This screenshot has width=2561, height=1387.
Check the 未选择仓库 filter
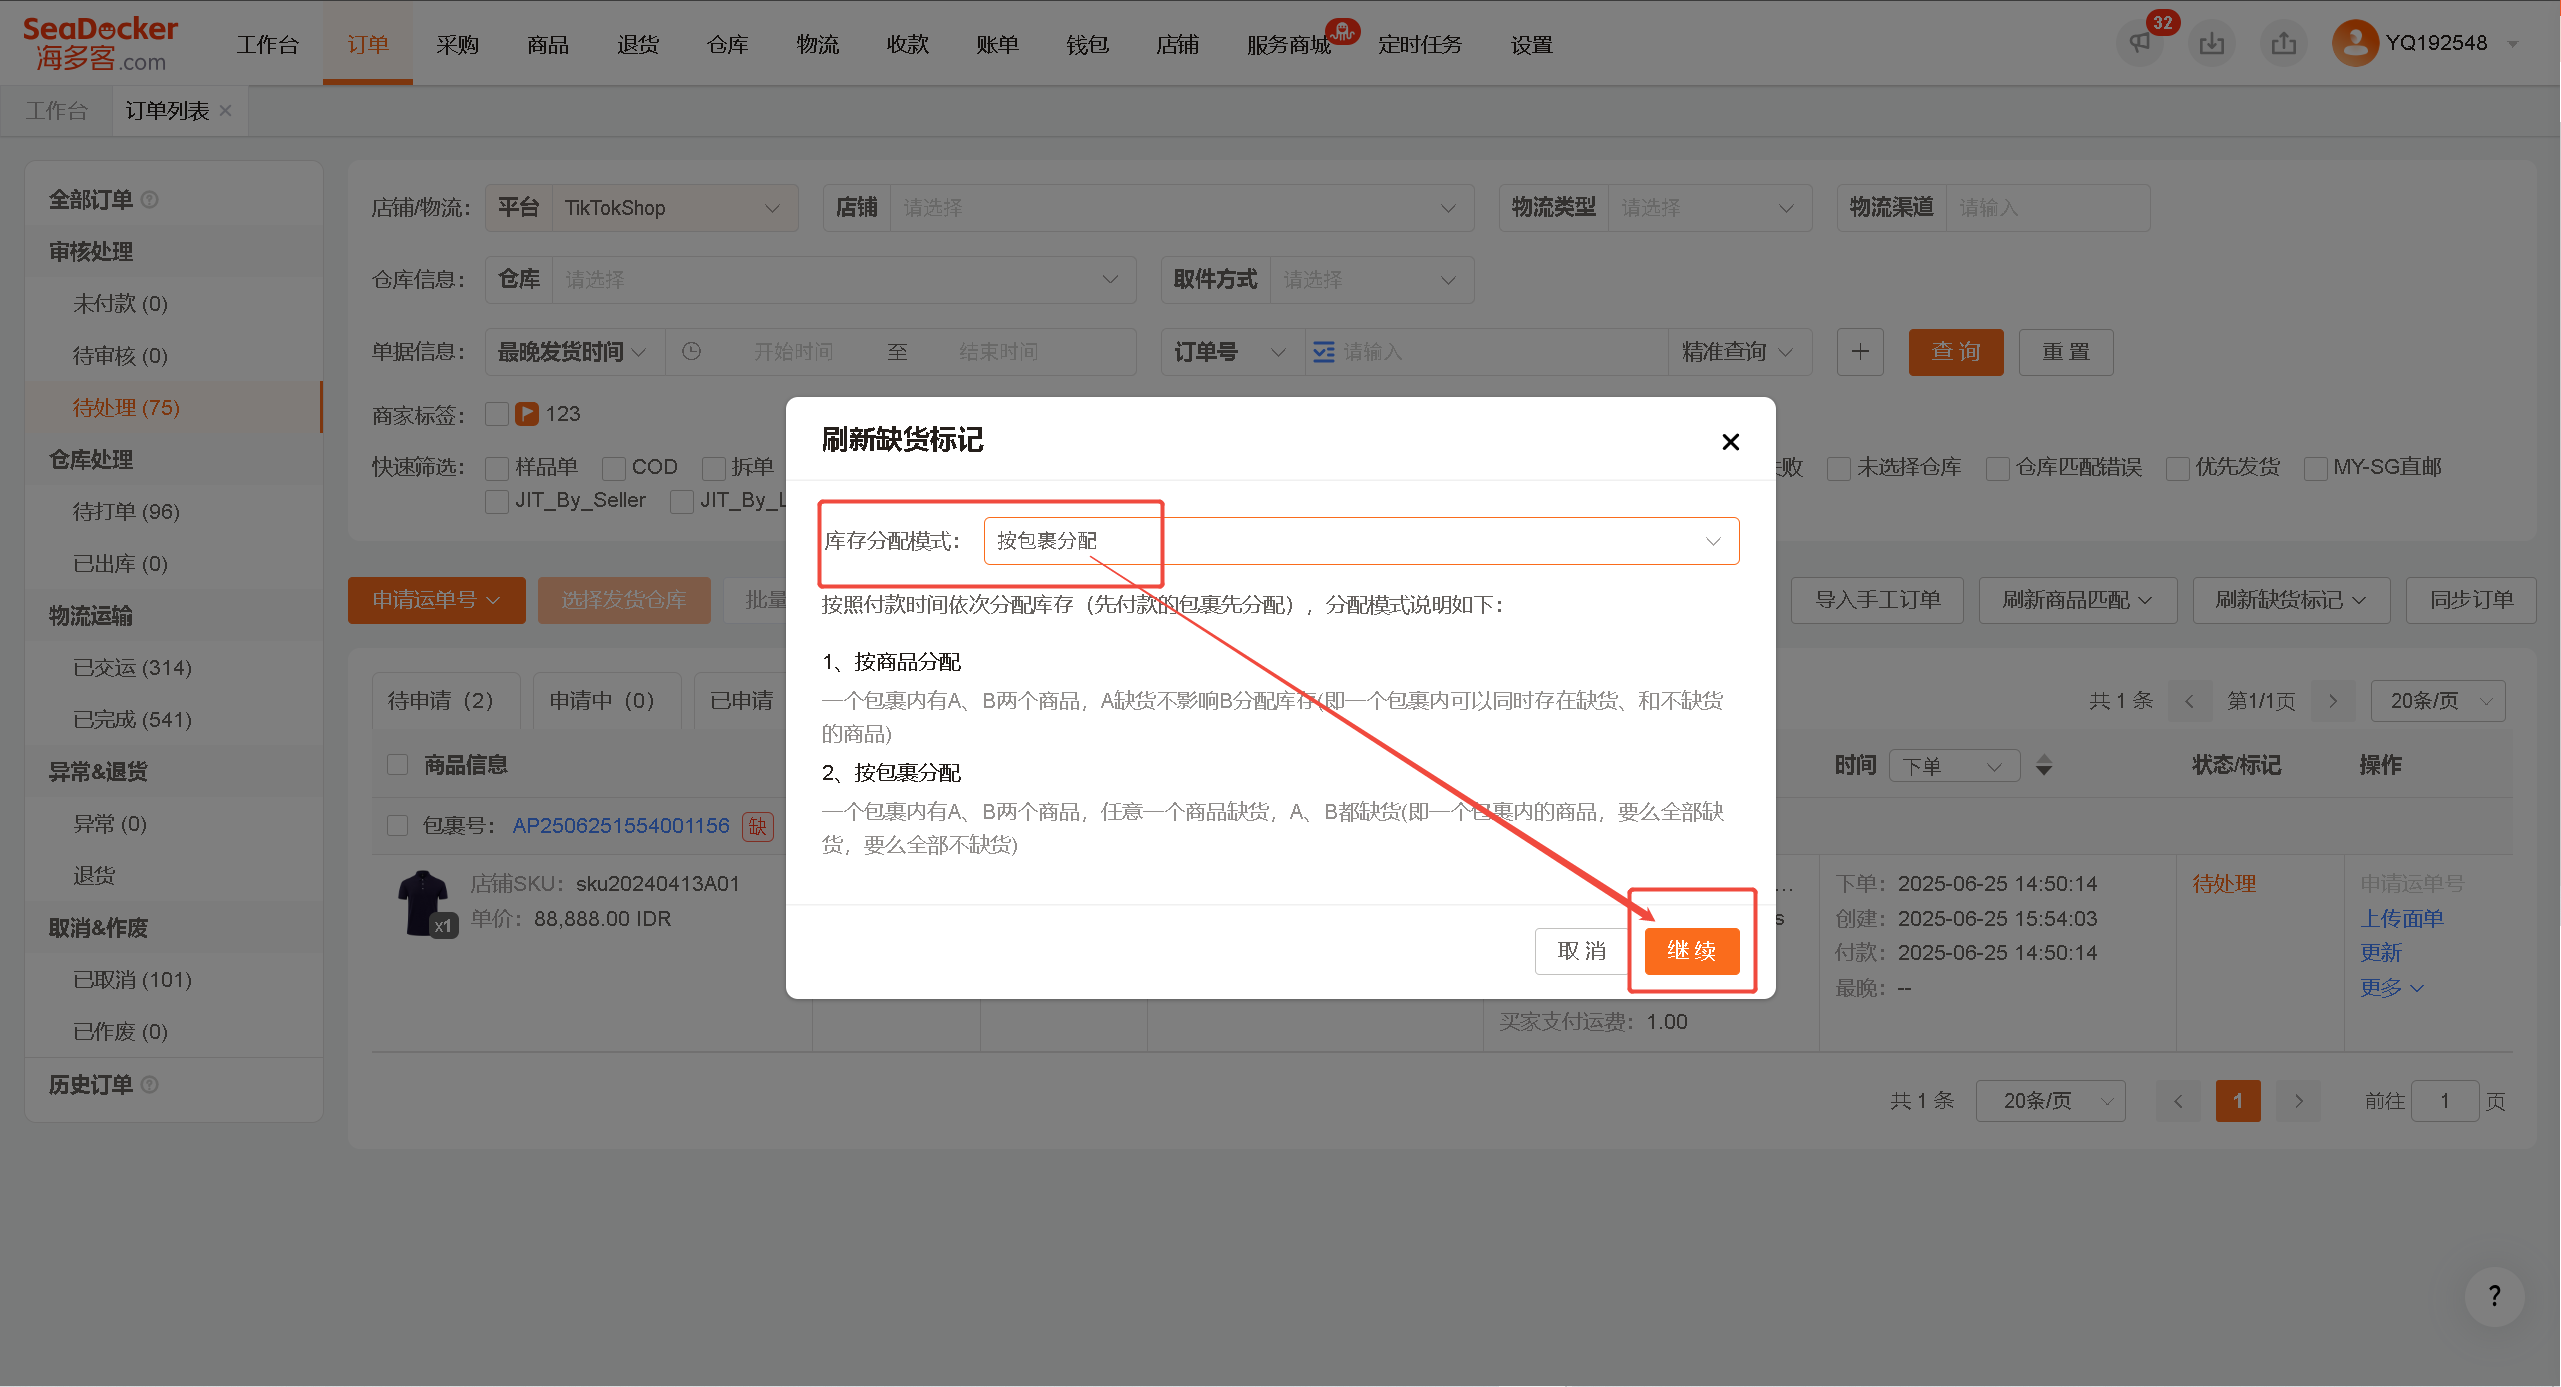1839,468
